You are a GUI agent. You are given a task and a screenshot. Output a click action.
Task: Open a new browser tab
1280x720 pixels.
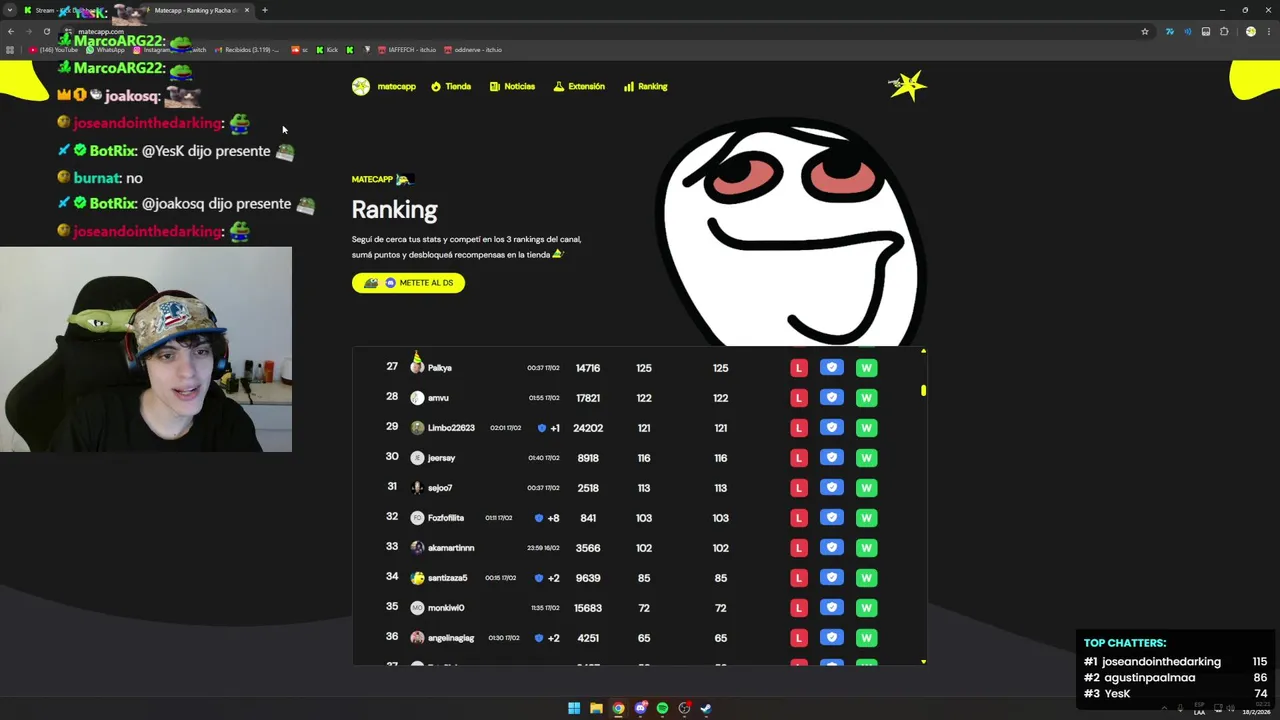pos(265,10)
